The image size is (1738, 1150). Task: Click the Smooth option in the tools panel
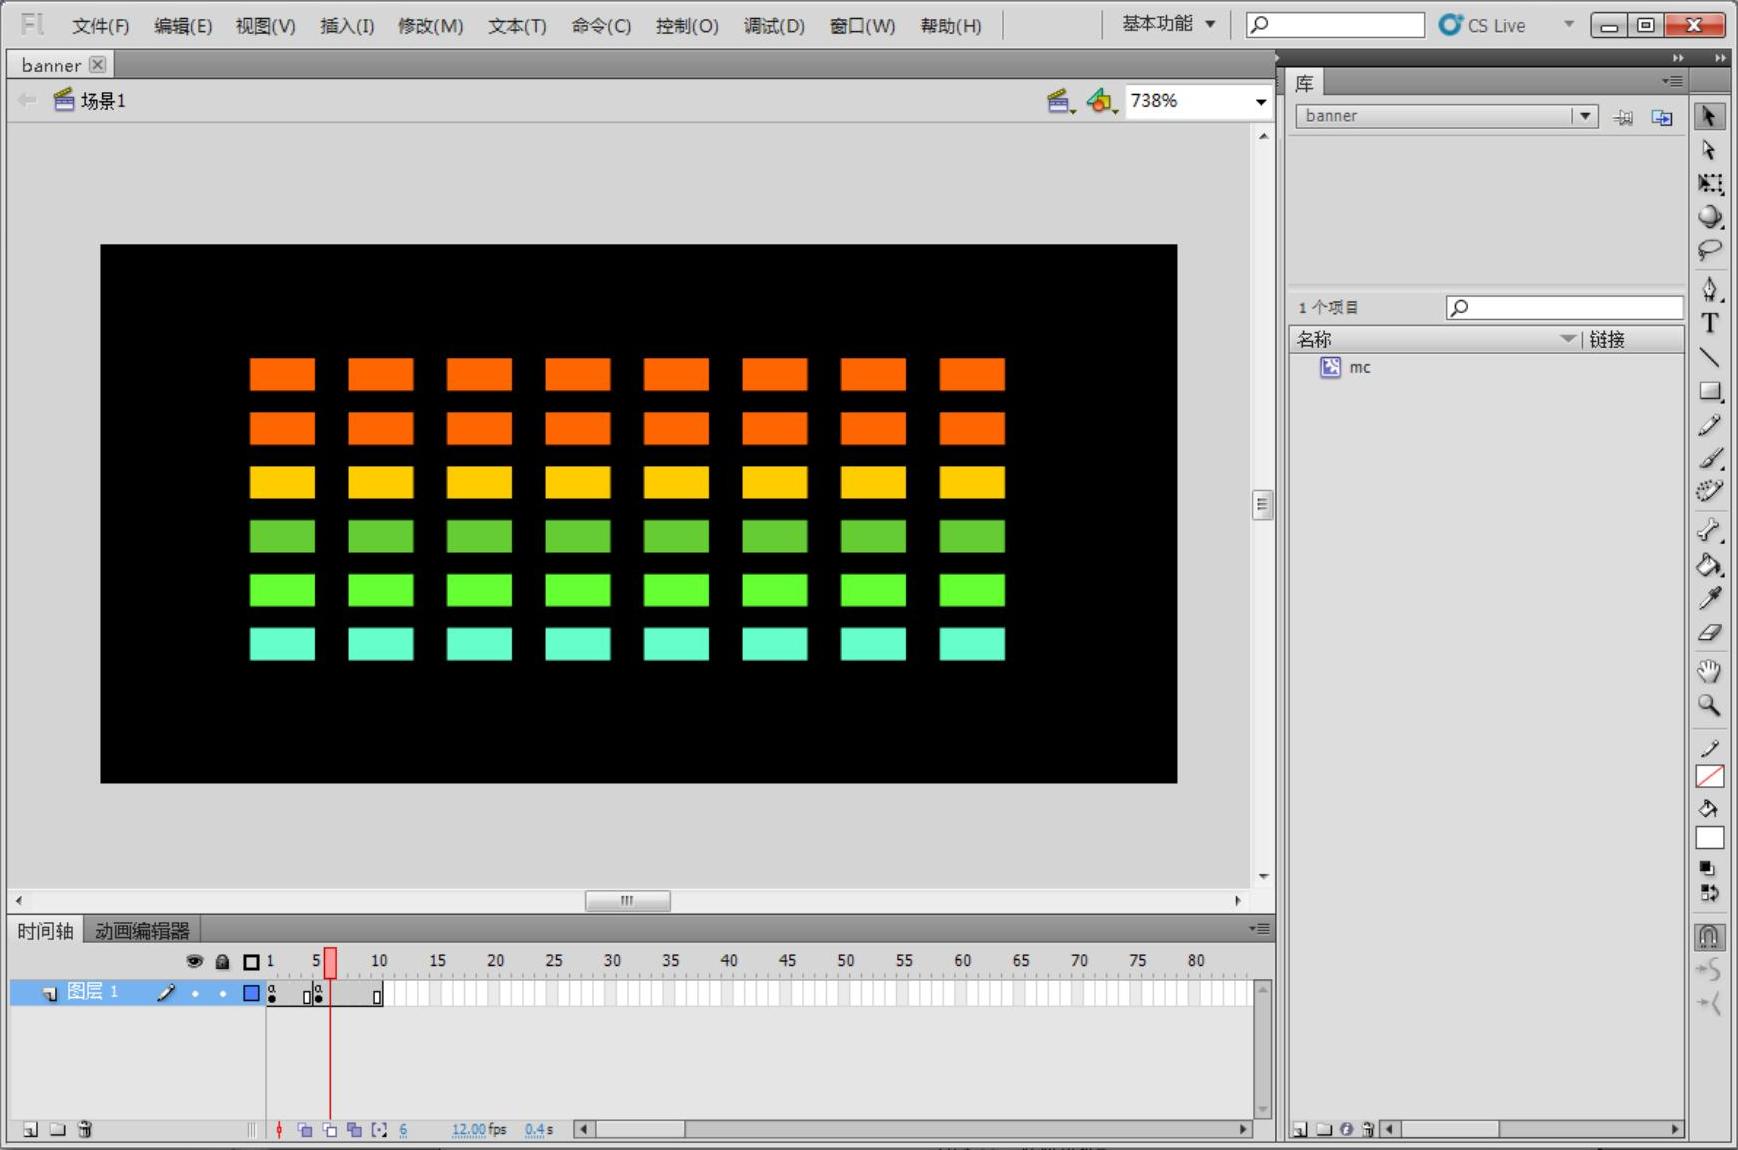click(x=1709, y=969)
